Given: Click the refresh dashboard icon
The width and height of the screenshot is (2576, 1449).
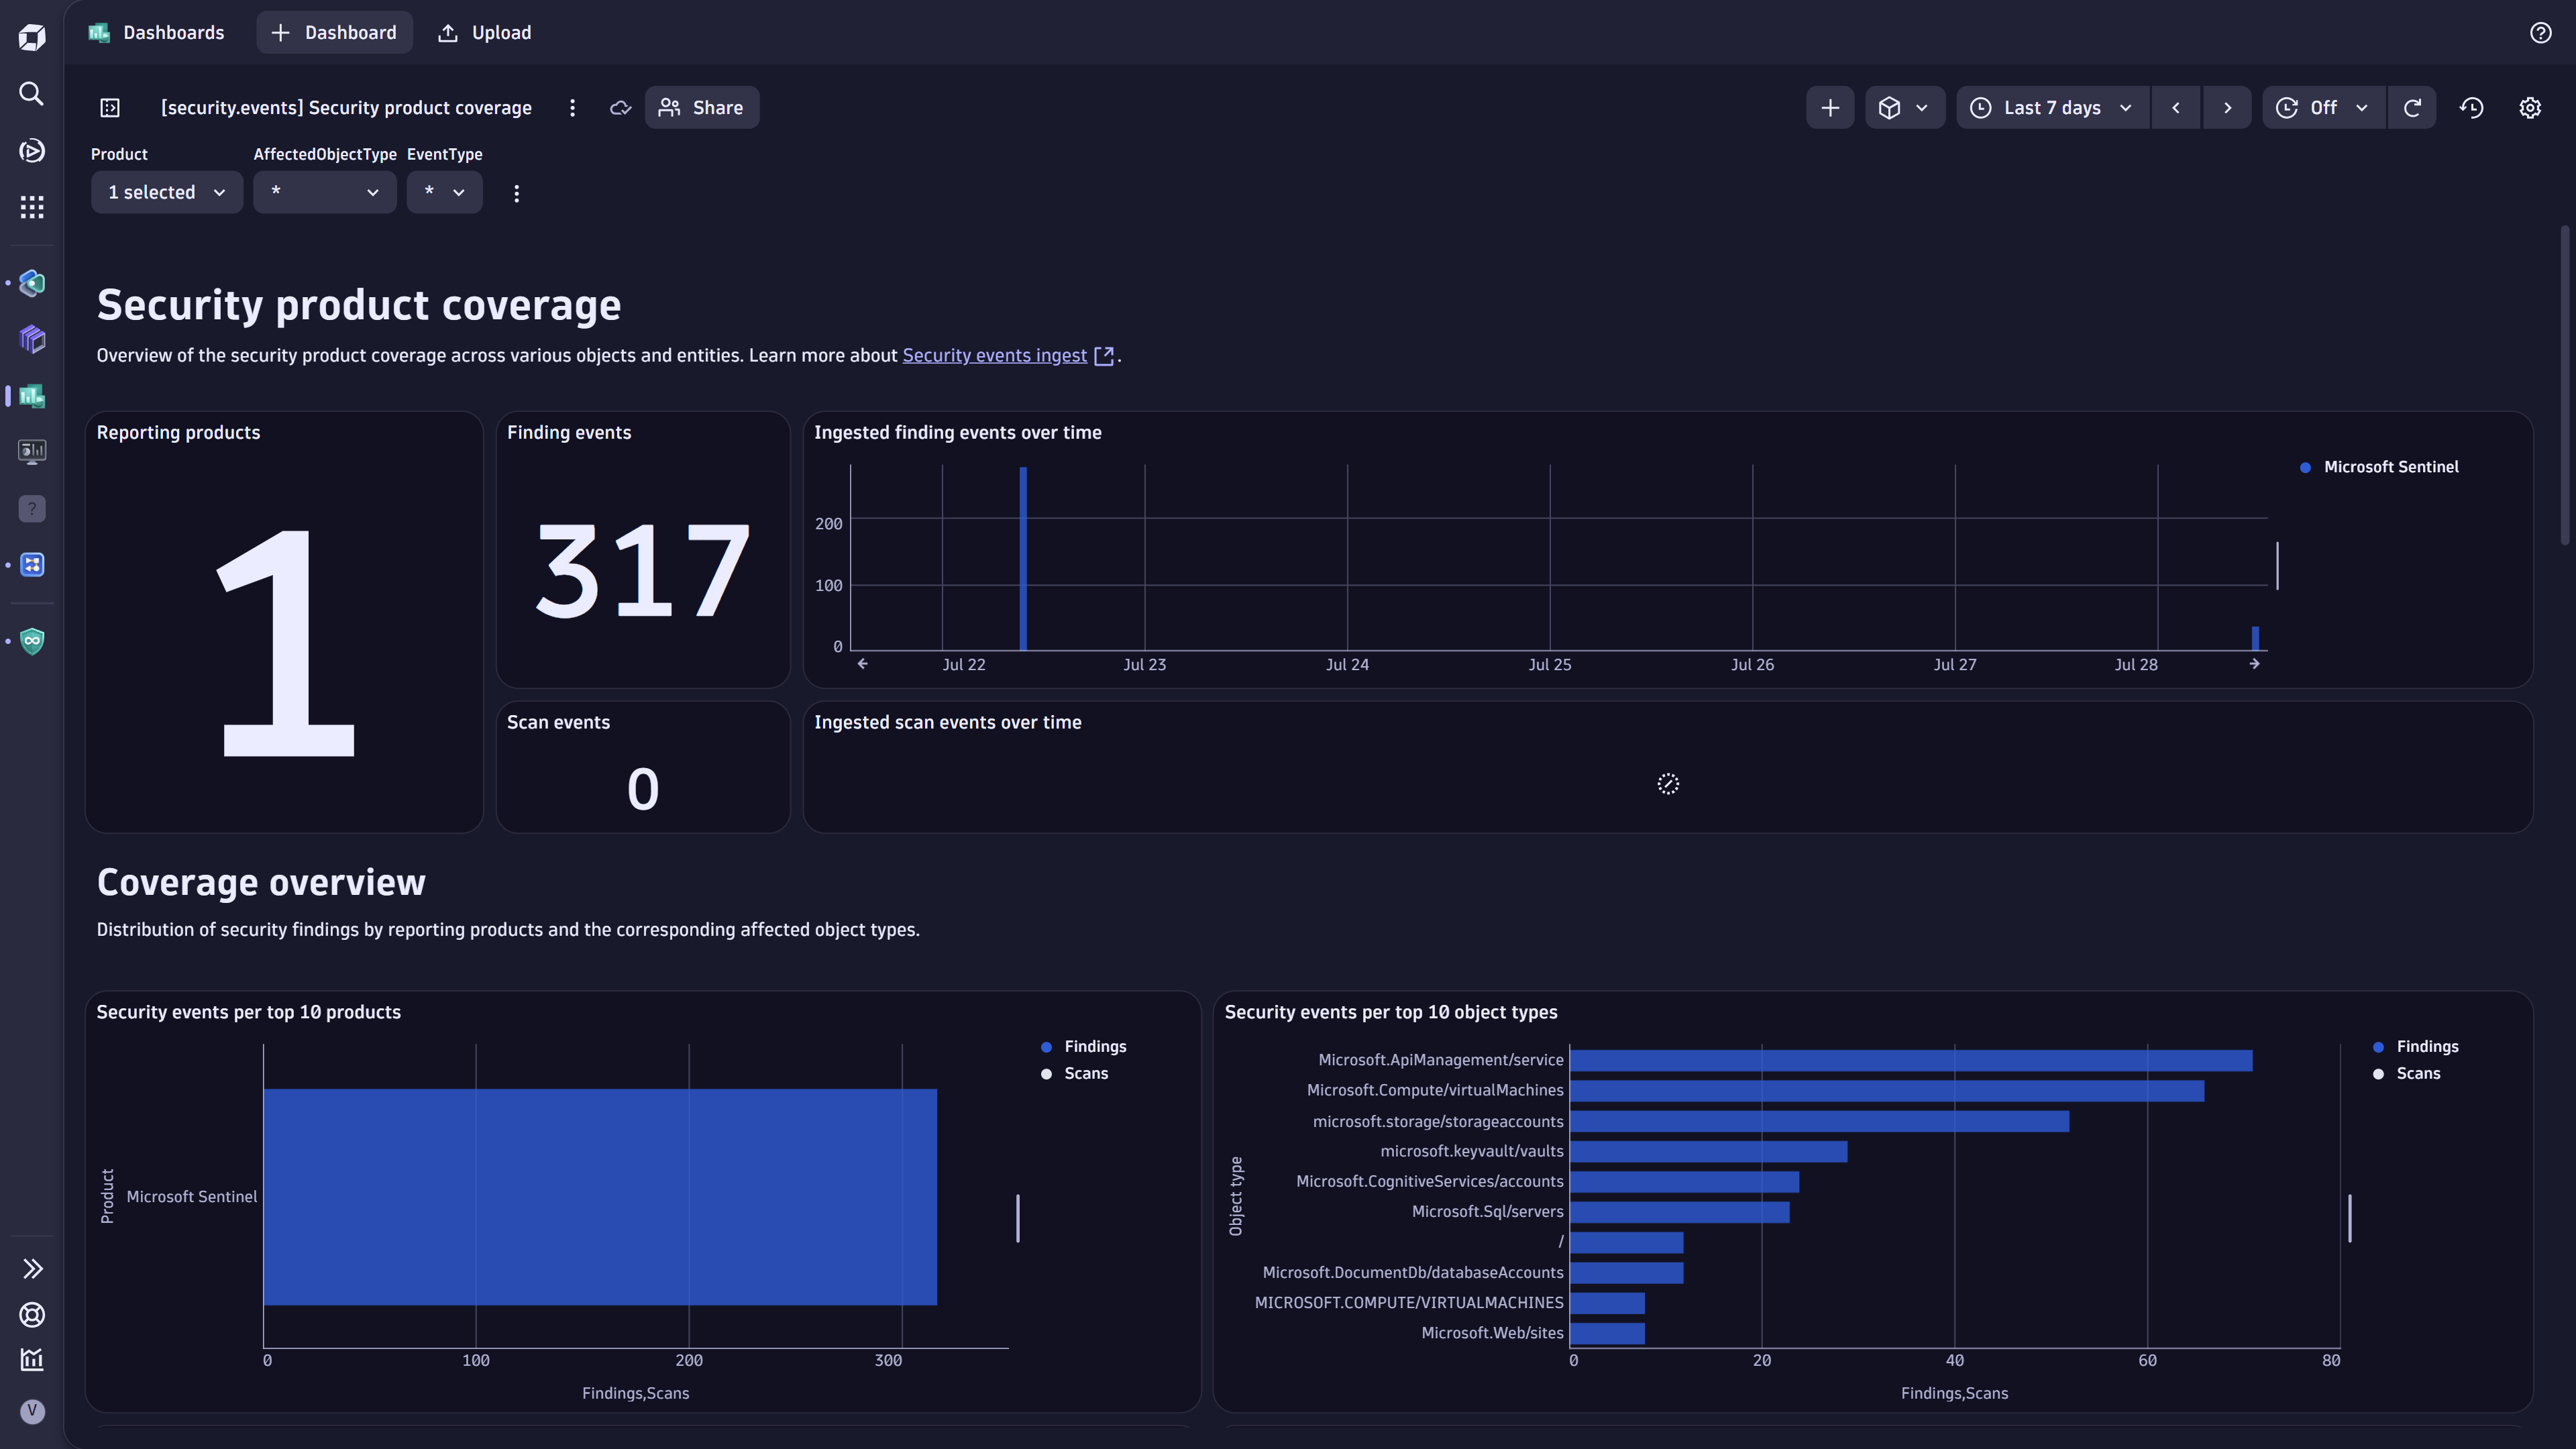Looking at the screenshot, I should point(2413,107).
